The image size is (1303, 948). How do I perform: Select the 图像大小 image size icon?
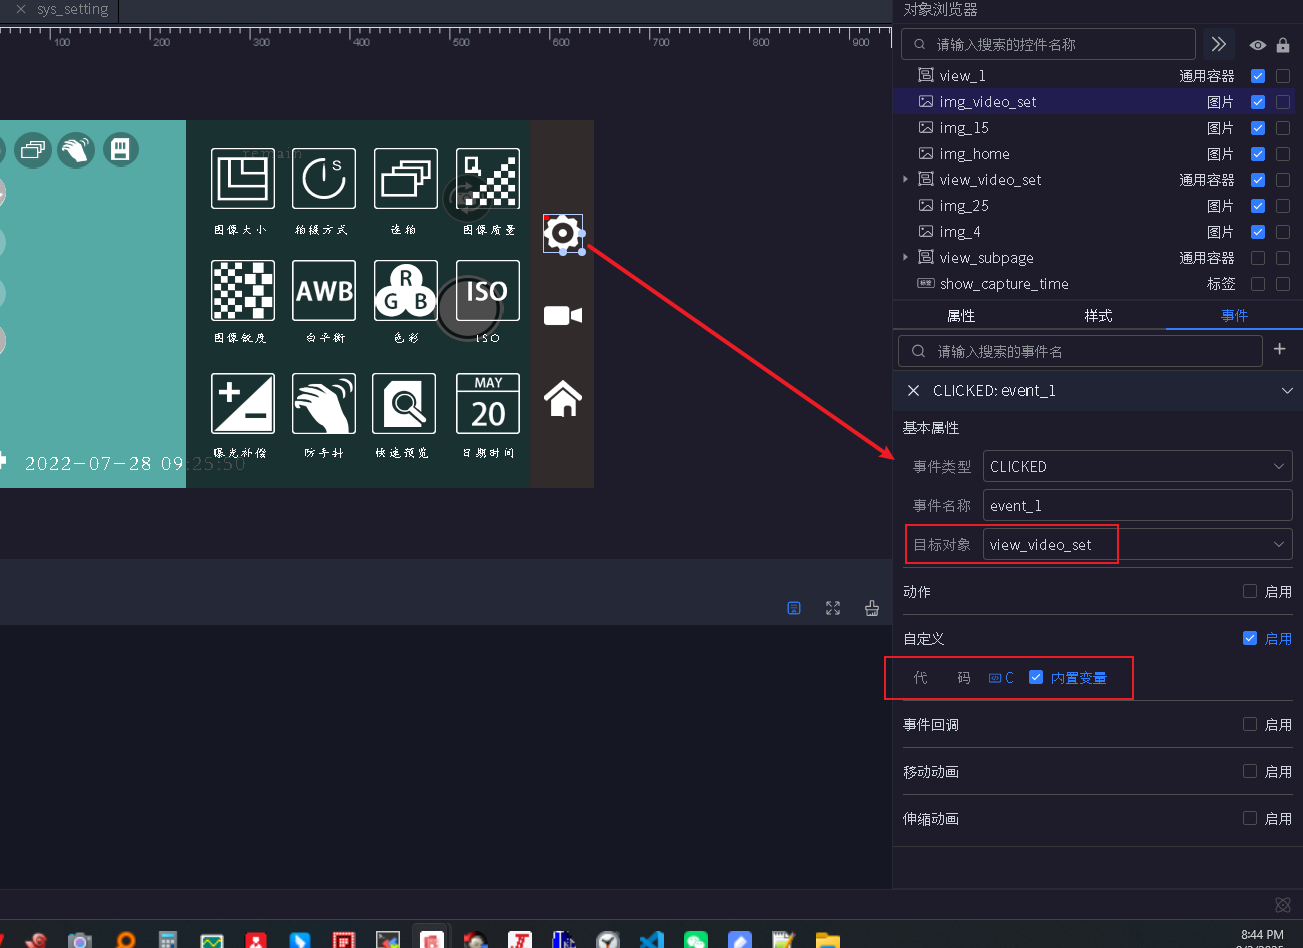[x=243, y=179]
